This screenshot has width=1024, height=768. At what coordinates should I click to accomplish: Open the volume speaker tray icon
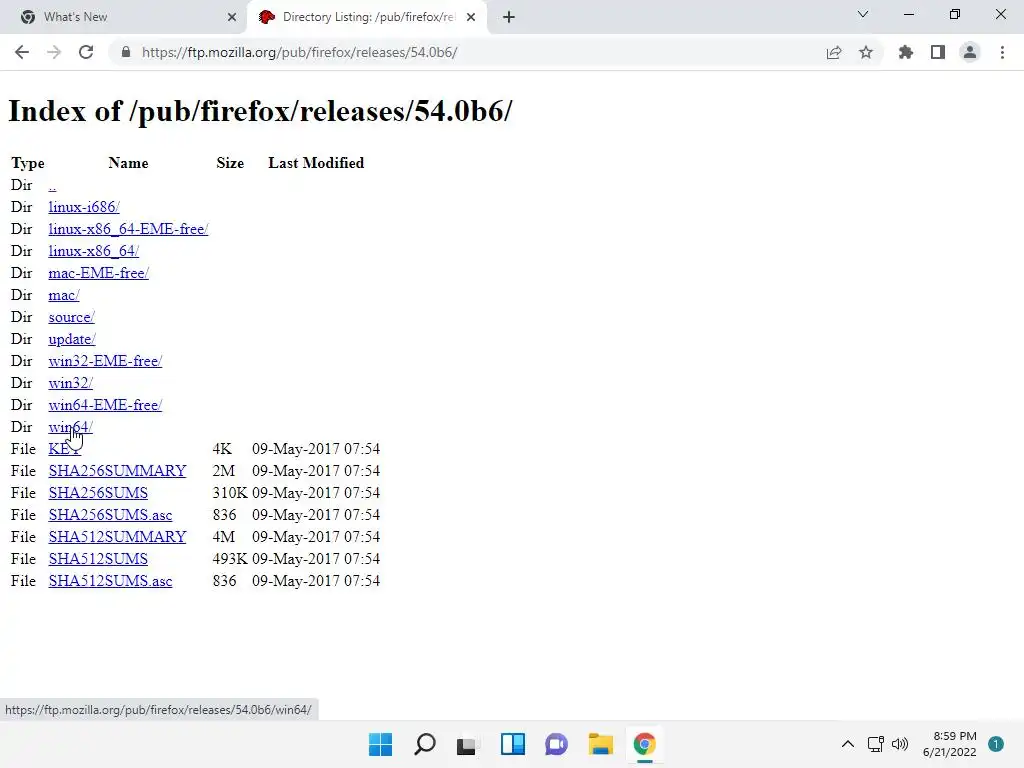(900, 744)
